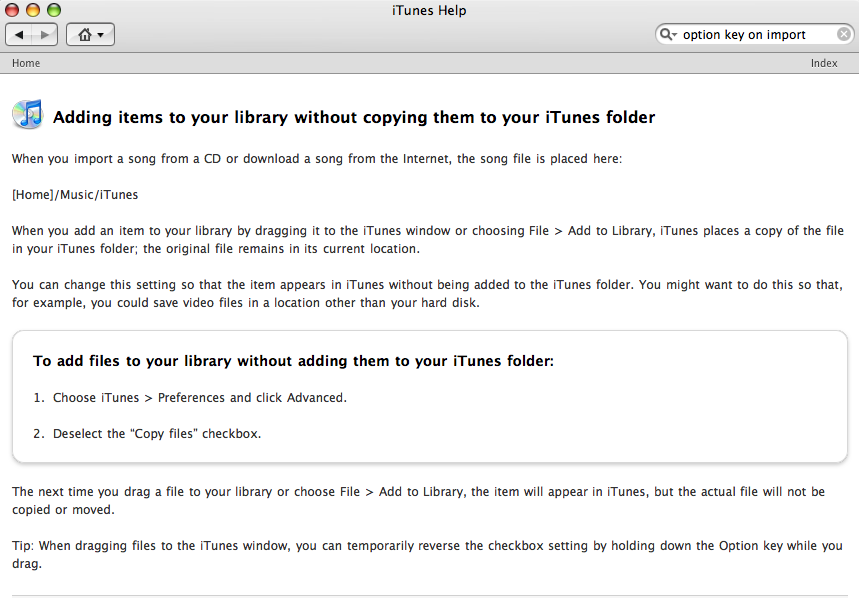
Task: Click into the search field text
Action: pyautogui.click(x=744, y=35)
